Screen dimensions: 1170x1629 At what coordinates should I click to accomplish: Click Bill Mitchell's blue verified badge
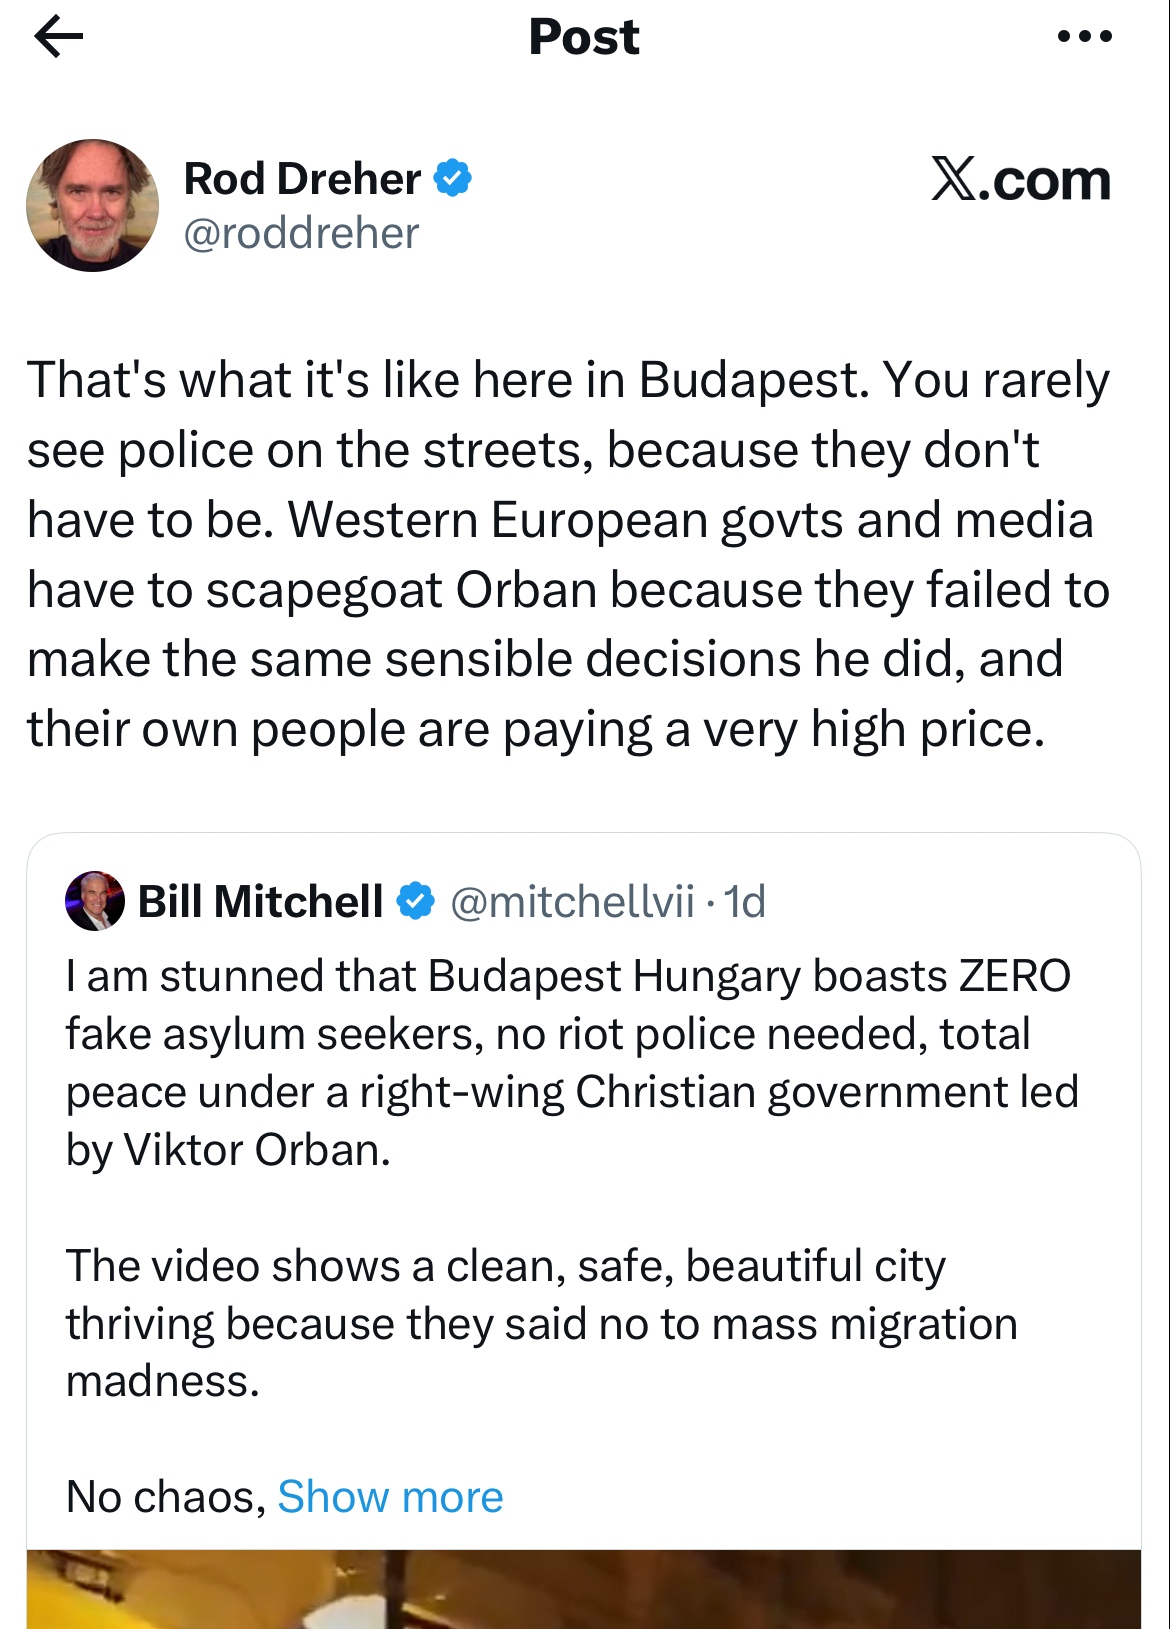click(x=416, y=901)
